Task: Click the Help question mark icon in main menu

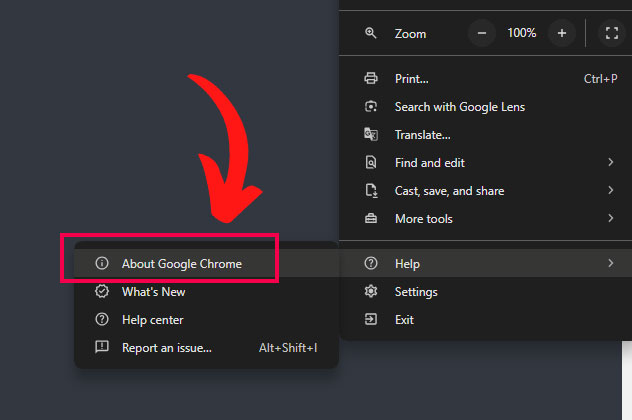Action: (x=371, y=263)
